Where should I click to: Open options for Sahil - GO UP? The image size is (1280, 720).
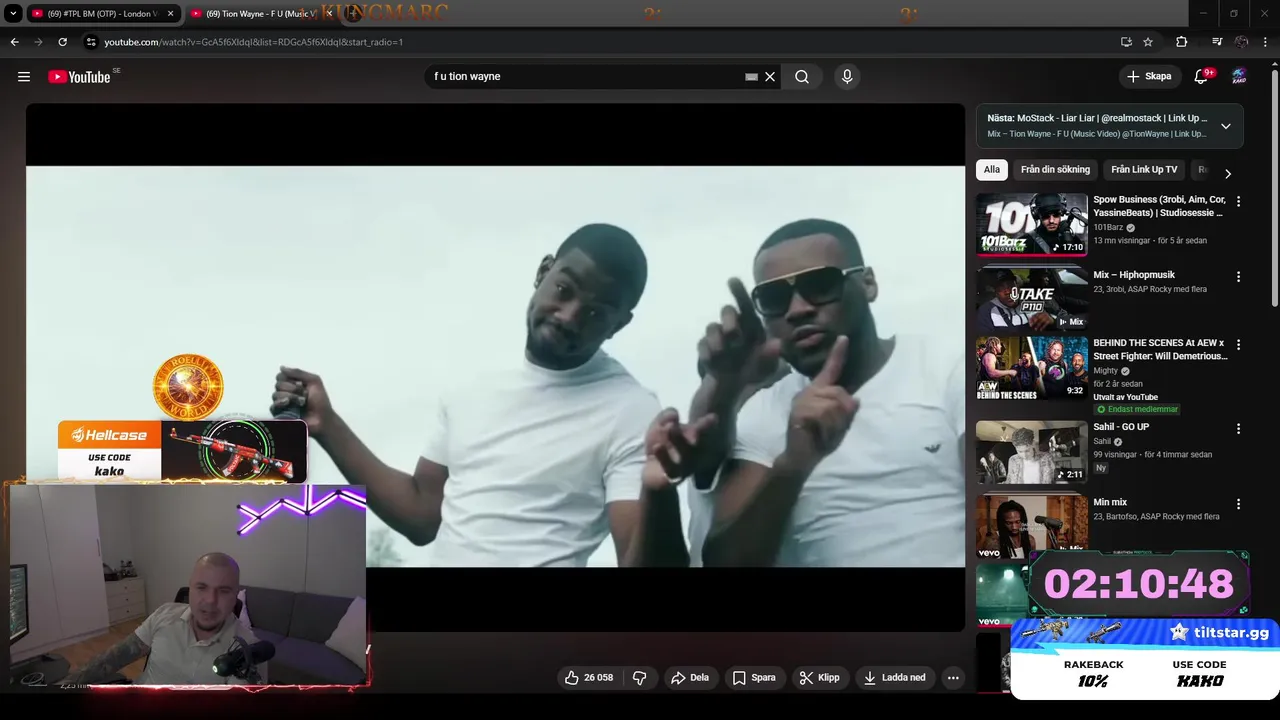pyautogui.click(x=1238, y=429)
